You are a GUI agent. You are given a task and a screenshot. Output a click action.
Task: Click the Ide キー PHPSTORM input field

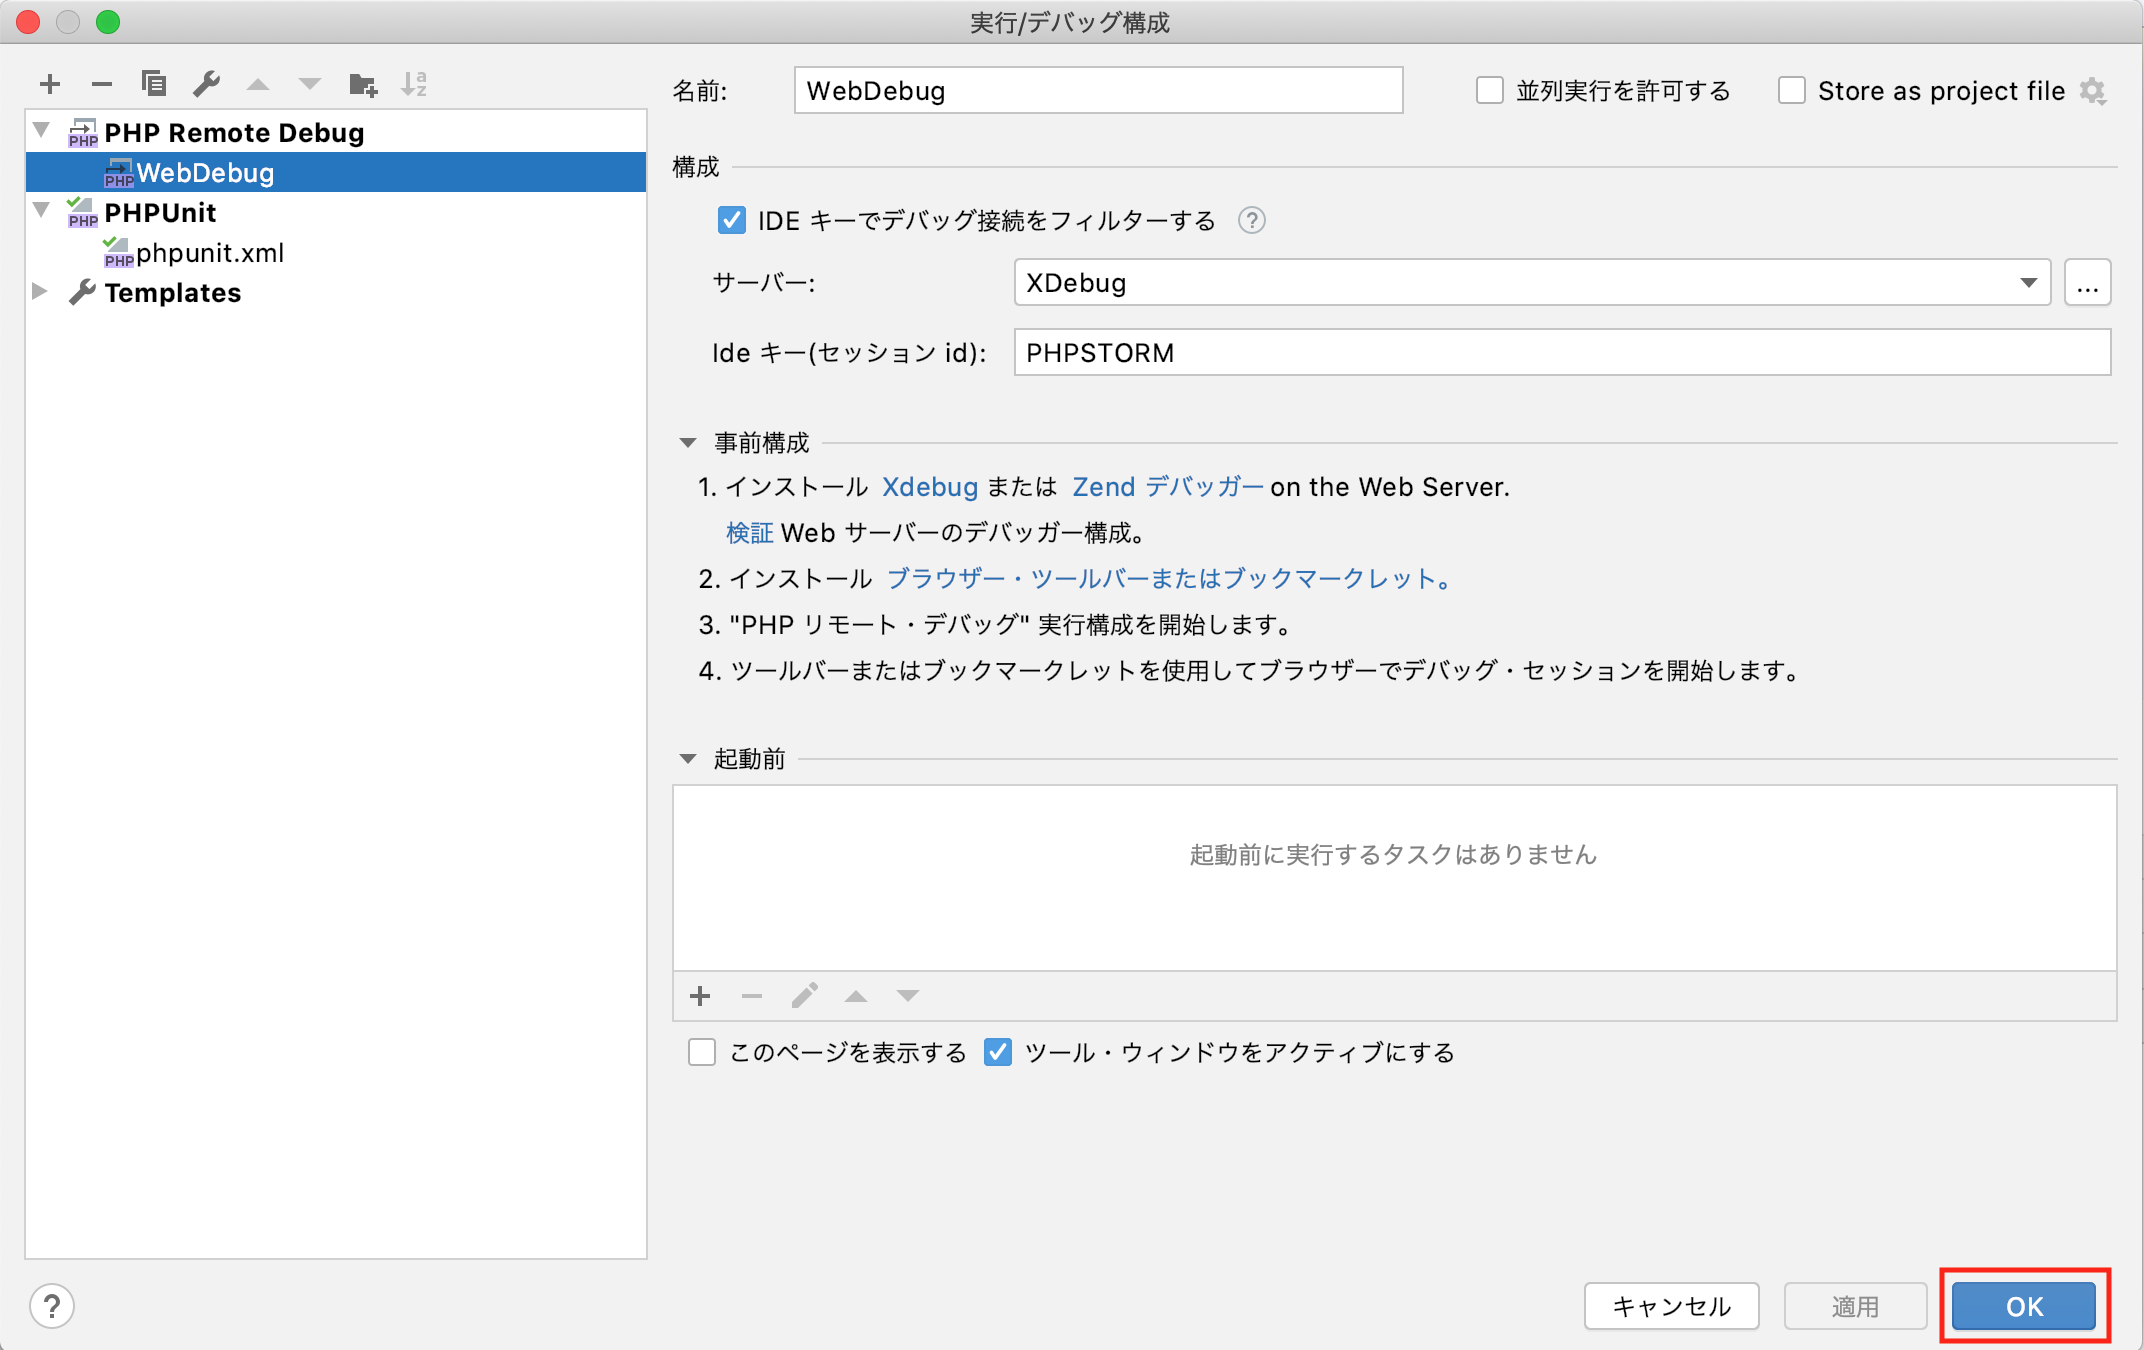[x=1562, y=352]
